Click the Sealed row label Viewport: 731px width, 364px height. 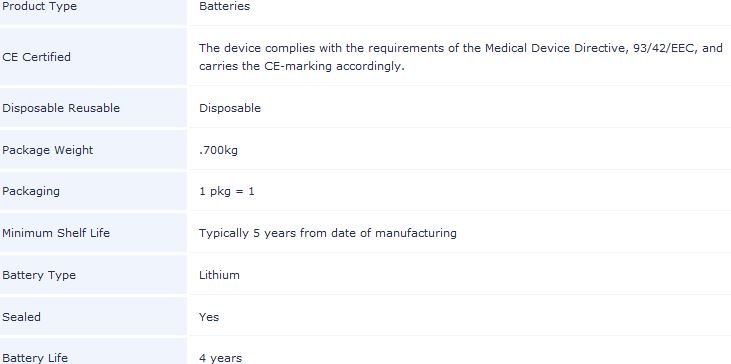click(x=21, y=317)
